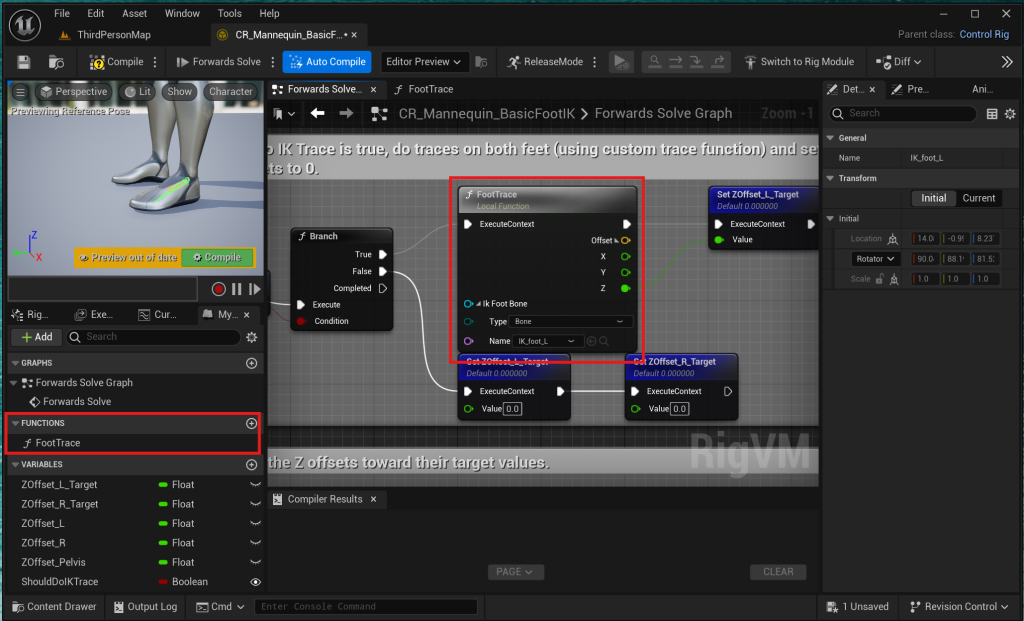Image resolution: width=1024 pixels, height=621 pixels.
Task: Click the graph back navigation arrow
Action: (317, 114)
